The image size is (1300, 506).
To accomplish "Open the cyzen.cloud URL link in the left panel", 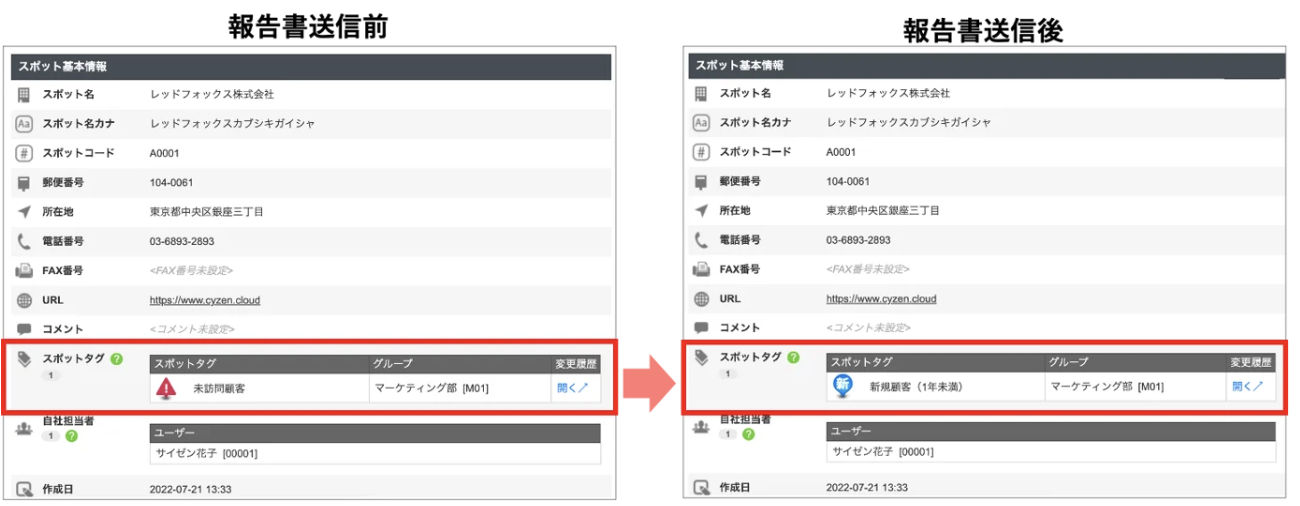I will coord(205,299).
